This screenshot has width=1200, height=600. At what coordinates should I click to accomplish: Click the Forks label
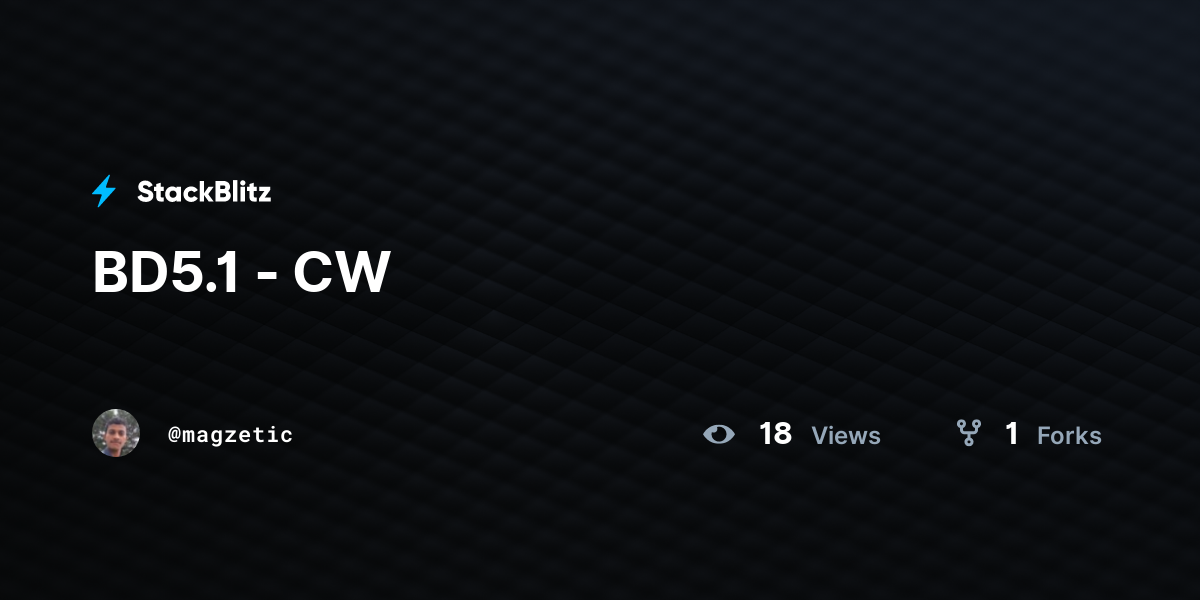[x=1069, y=435]
